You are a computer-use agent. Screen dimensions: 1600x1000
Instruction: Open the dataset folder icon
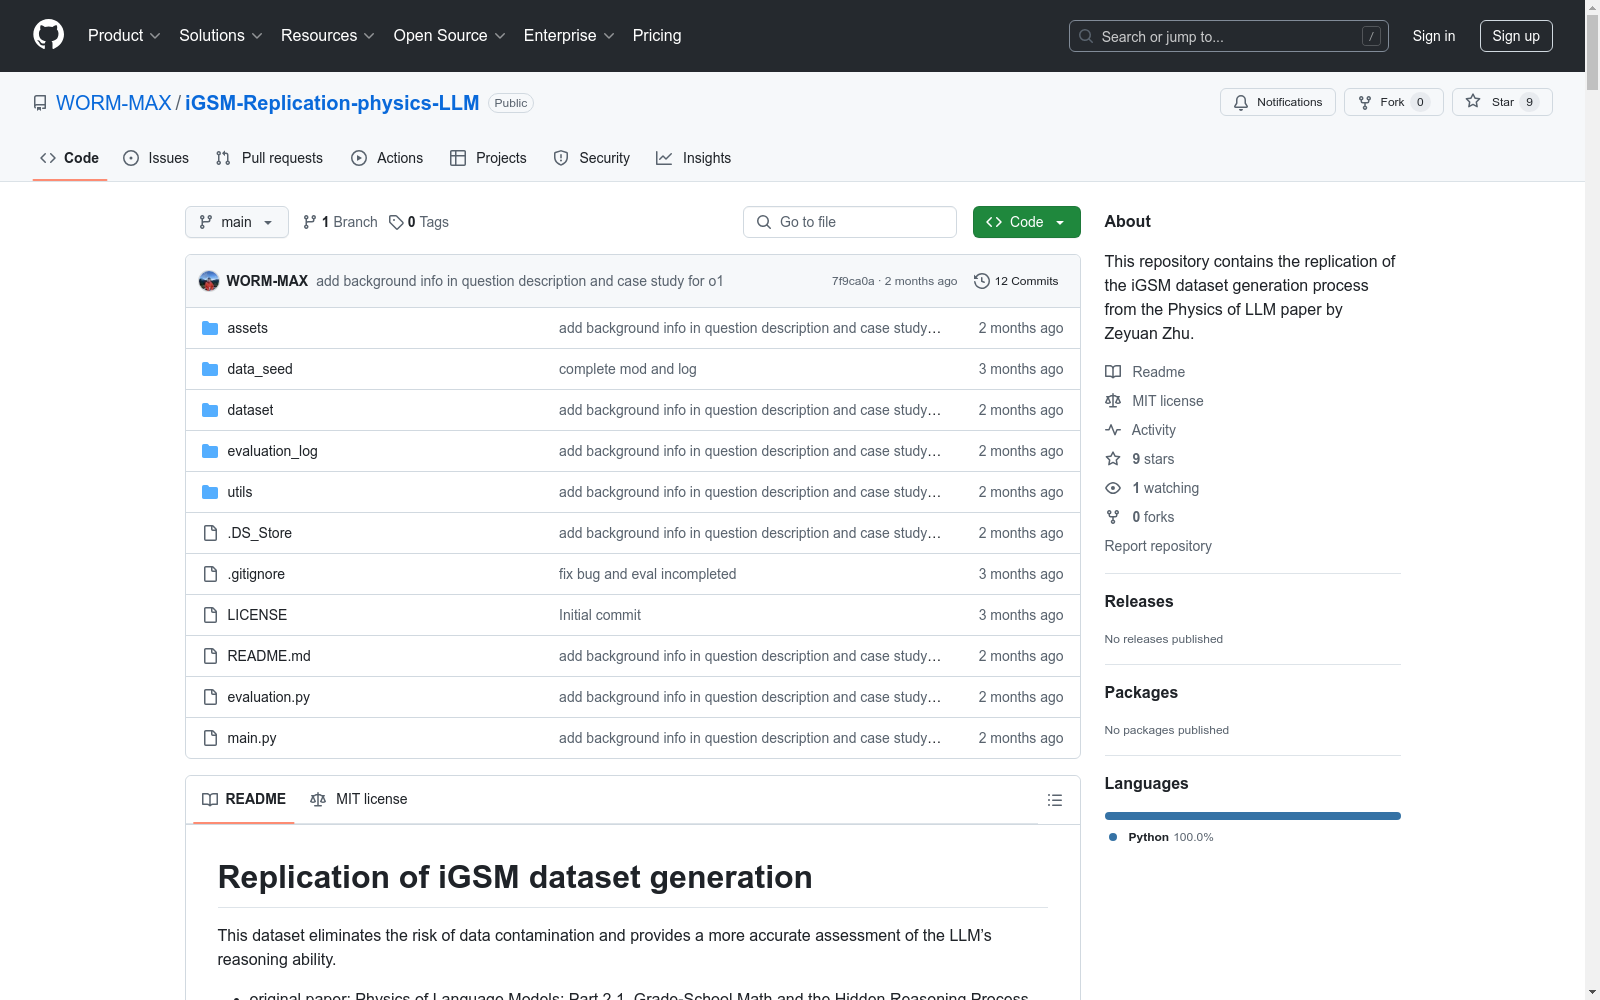[x=210, y=410]
